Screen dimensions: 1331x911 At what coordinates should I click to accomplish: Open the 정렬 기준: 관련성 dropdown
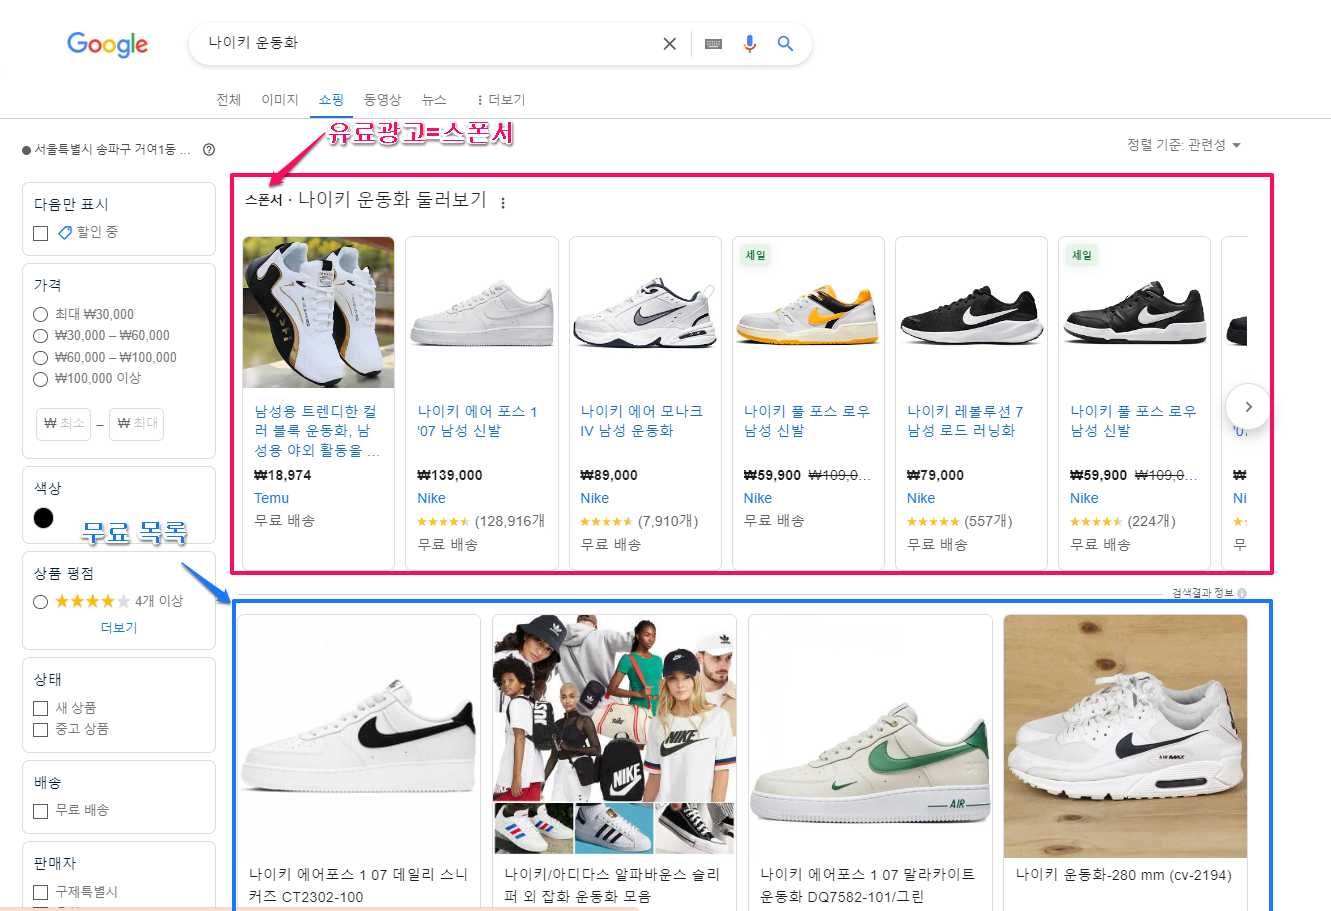tap(1184, 145)
